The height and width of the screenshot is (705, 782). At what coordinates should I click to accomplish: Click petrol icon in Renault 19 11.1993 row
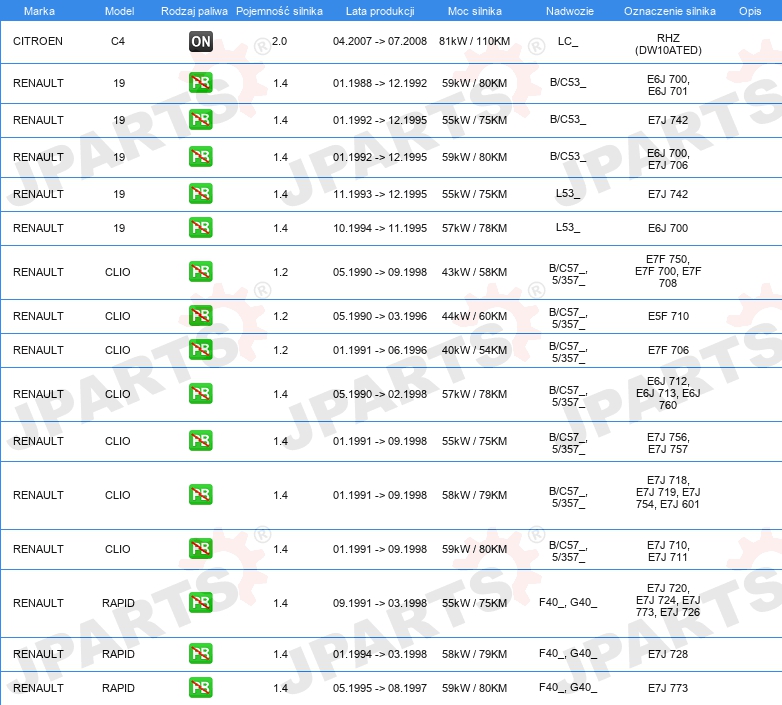[201, 194]
